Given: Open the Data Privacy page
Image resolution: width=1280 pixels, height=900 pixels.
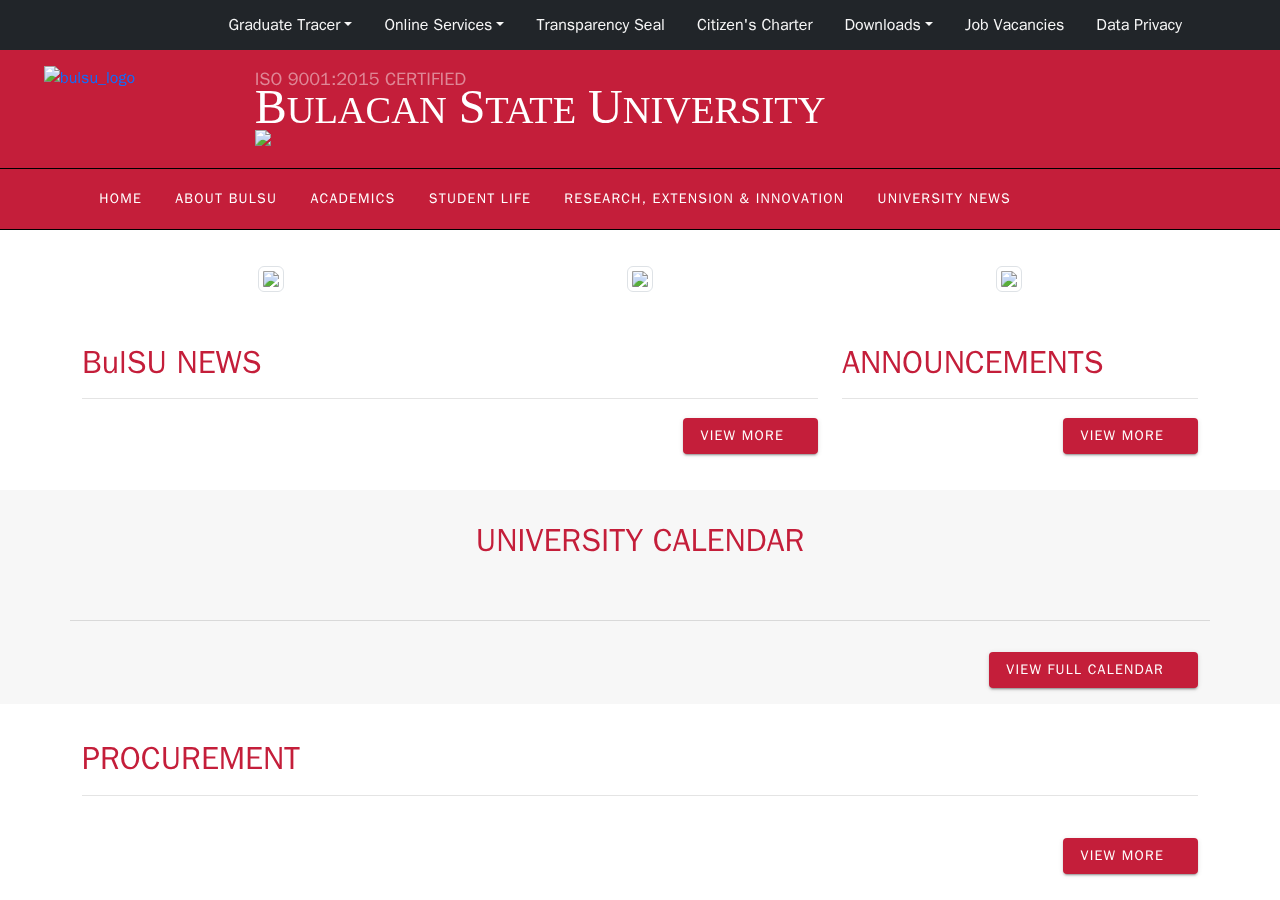Looking at the screenshot, I should 1139,25.
